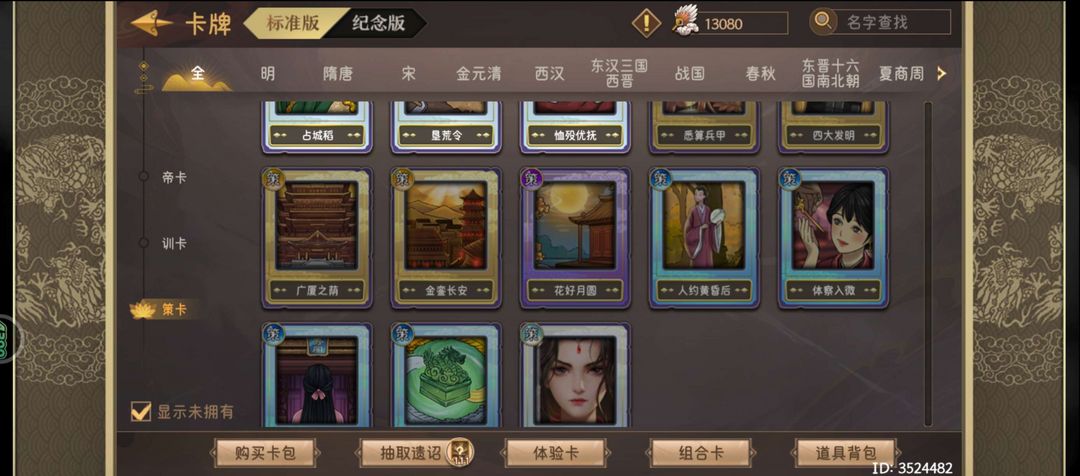Open the 隋唐 dynasty tab
The image size is (1080, 476).
click(x=338, y=73)
